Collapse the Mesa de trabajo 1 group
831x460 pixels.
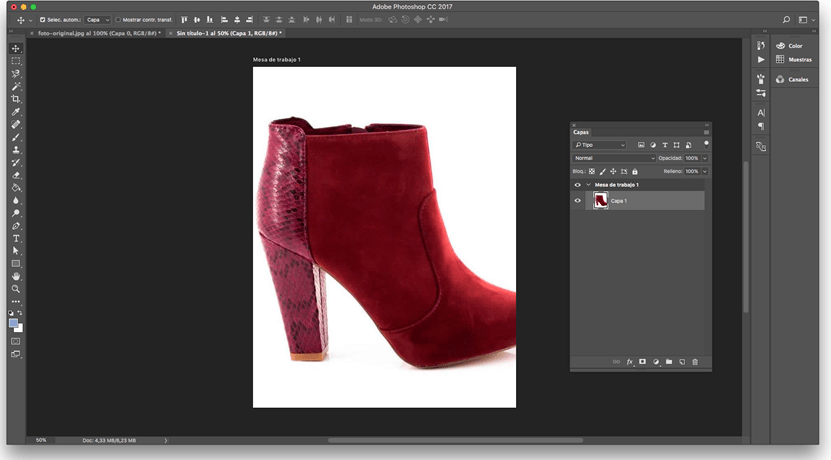click(588, 185)
